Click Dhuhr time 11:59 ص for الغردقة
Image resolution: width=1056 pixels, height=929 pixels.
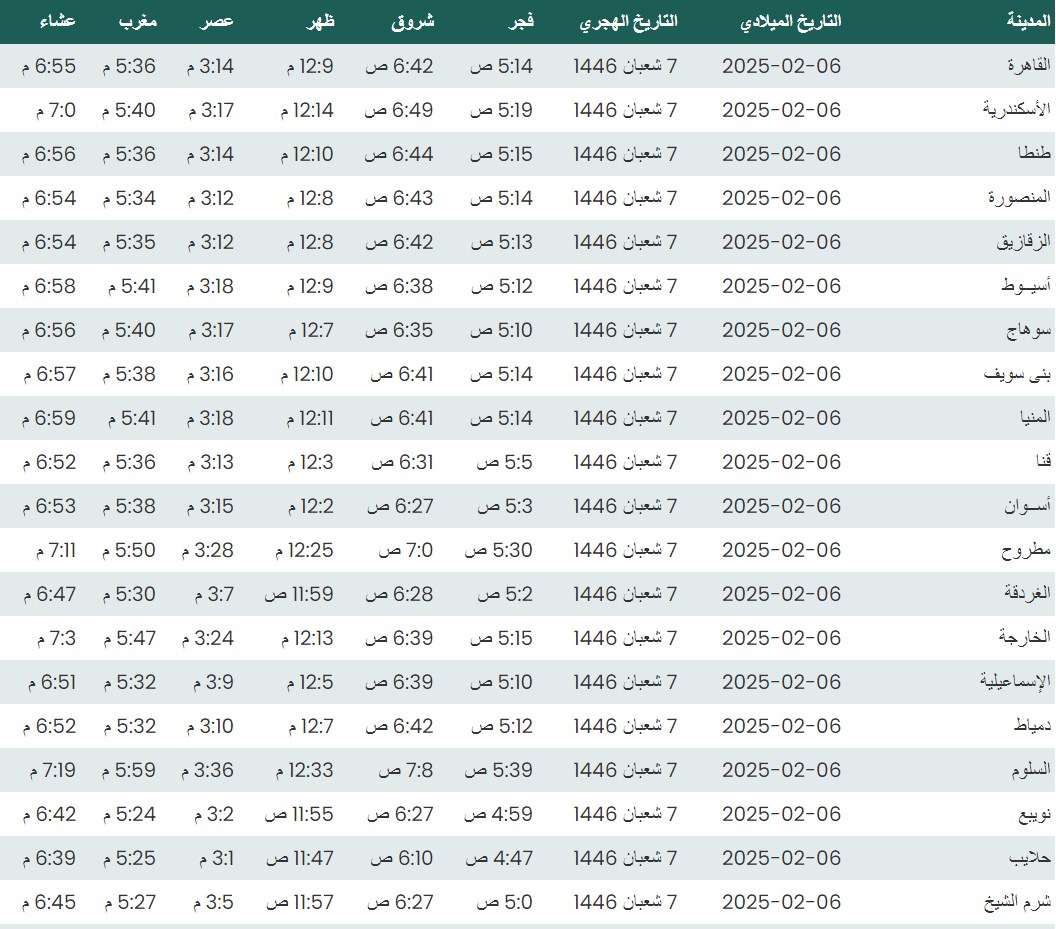point(299,594)
